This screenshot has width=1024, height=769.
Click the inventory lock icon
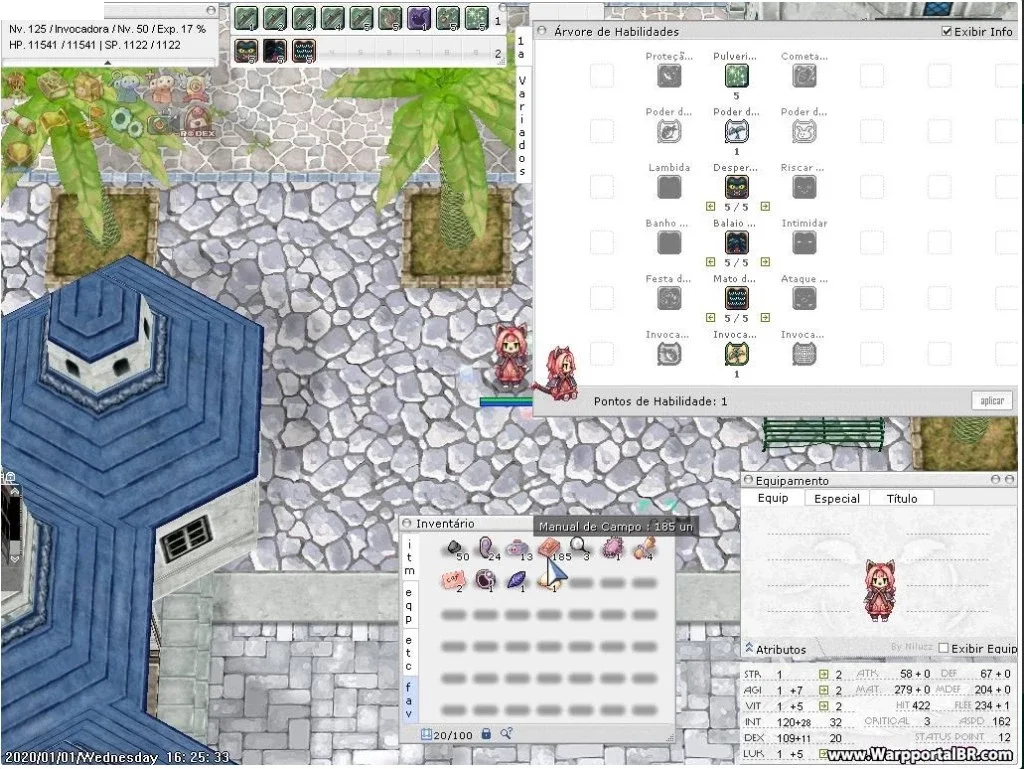click(x=486, y=734)
